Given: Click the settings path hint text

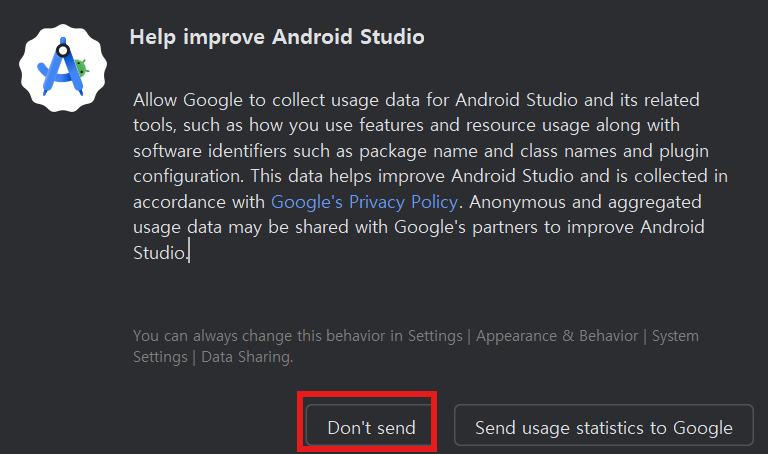Looking at the screenshot, I should (x=416, y=346).
